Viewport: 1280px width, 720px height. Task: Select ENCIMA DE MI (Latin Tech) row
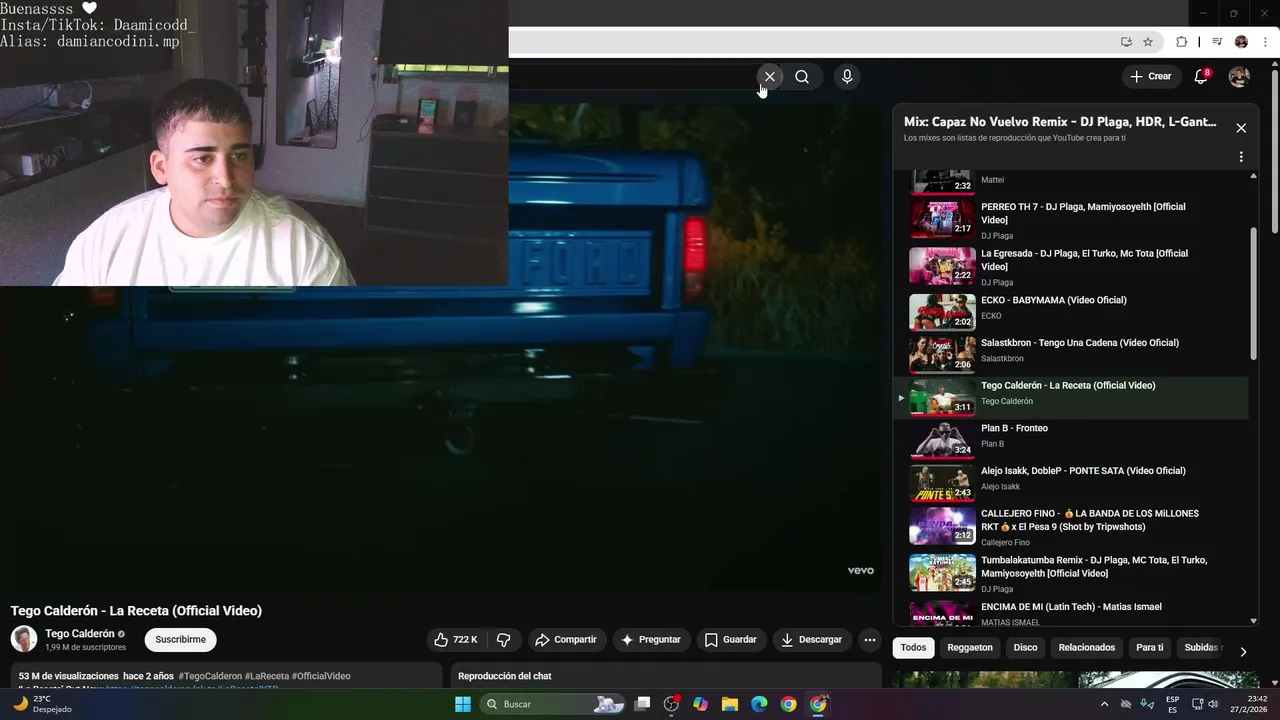(1070, 612)
